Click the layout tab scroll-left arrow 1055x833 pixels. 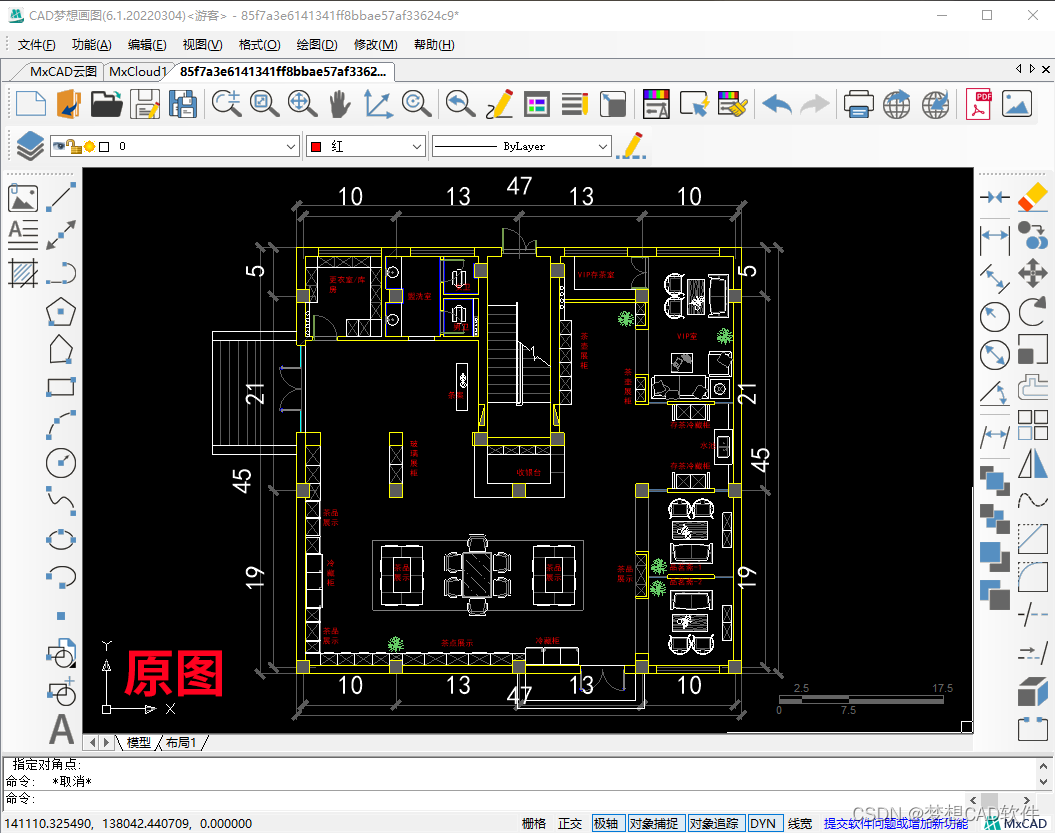[x=93, y=743]
